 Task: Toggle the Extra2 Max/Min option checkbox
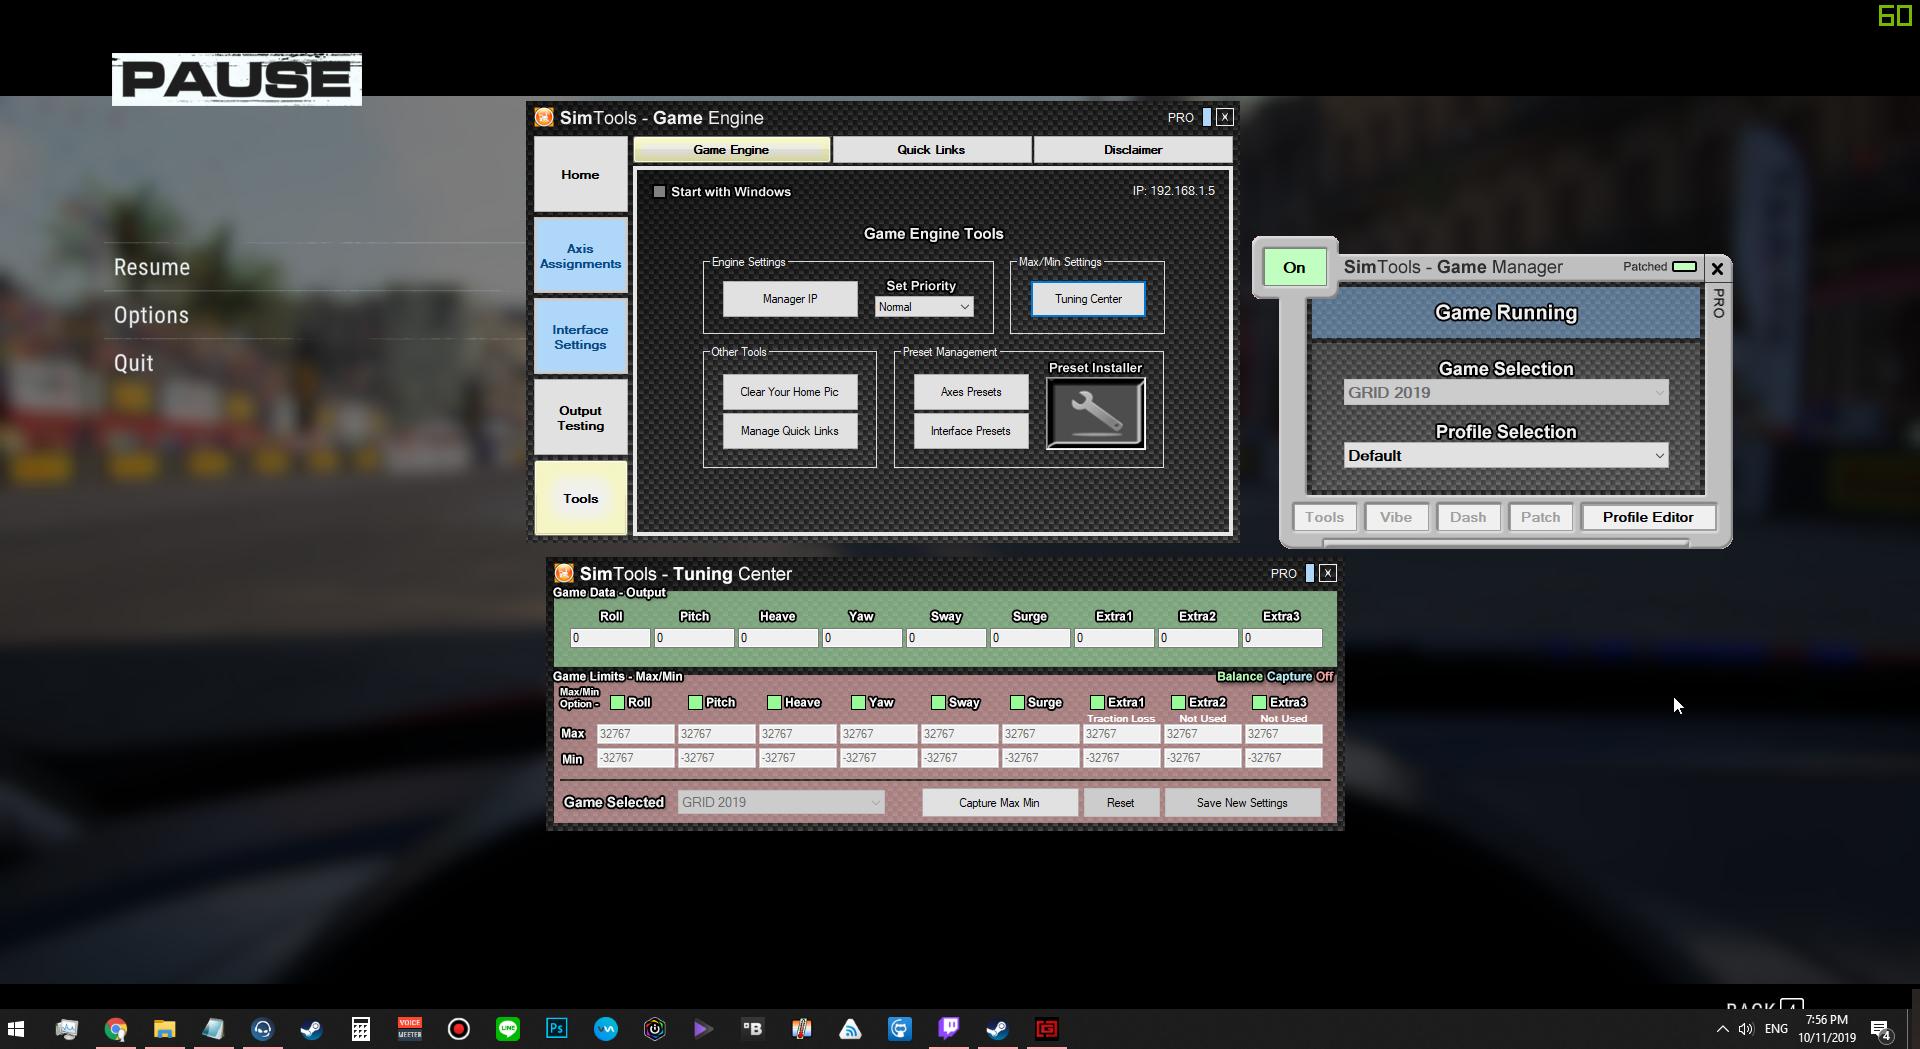[x=1178, y=702]
